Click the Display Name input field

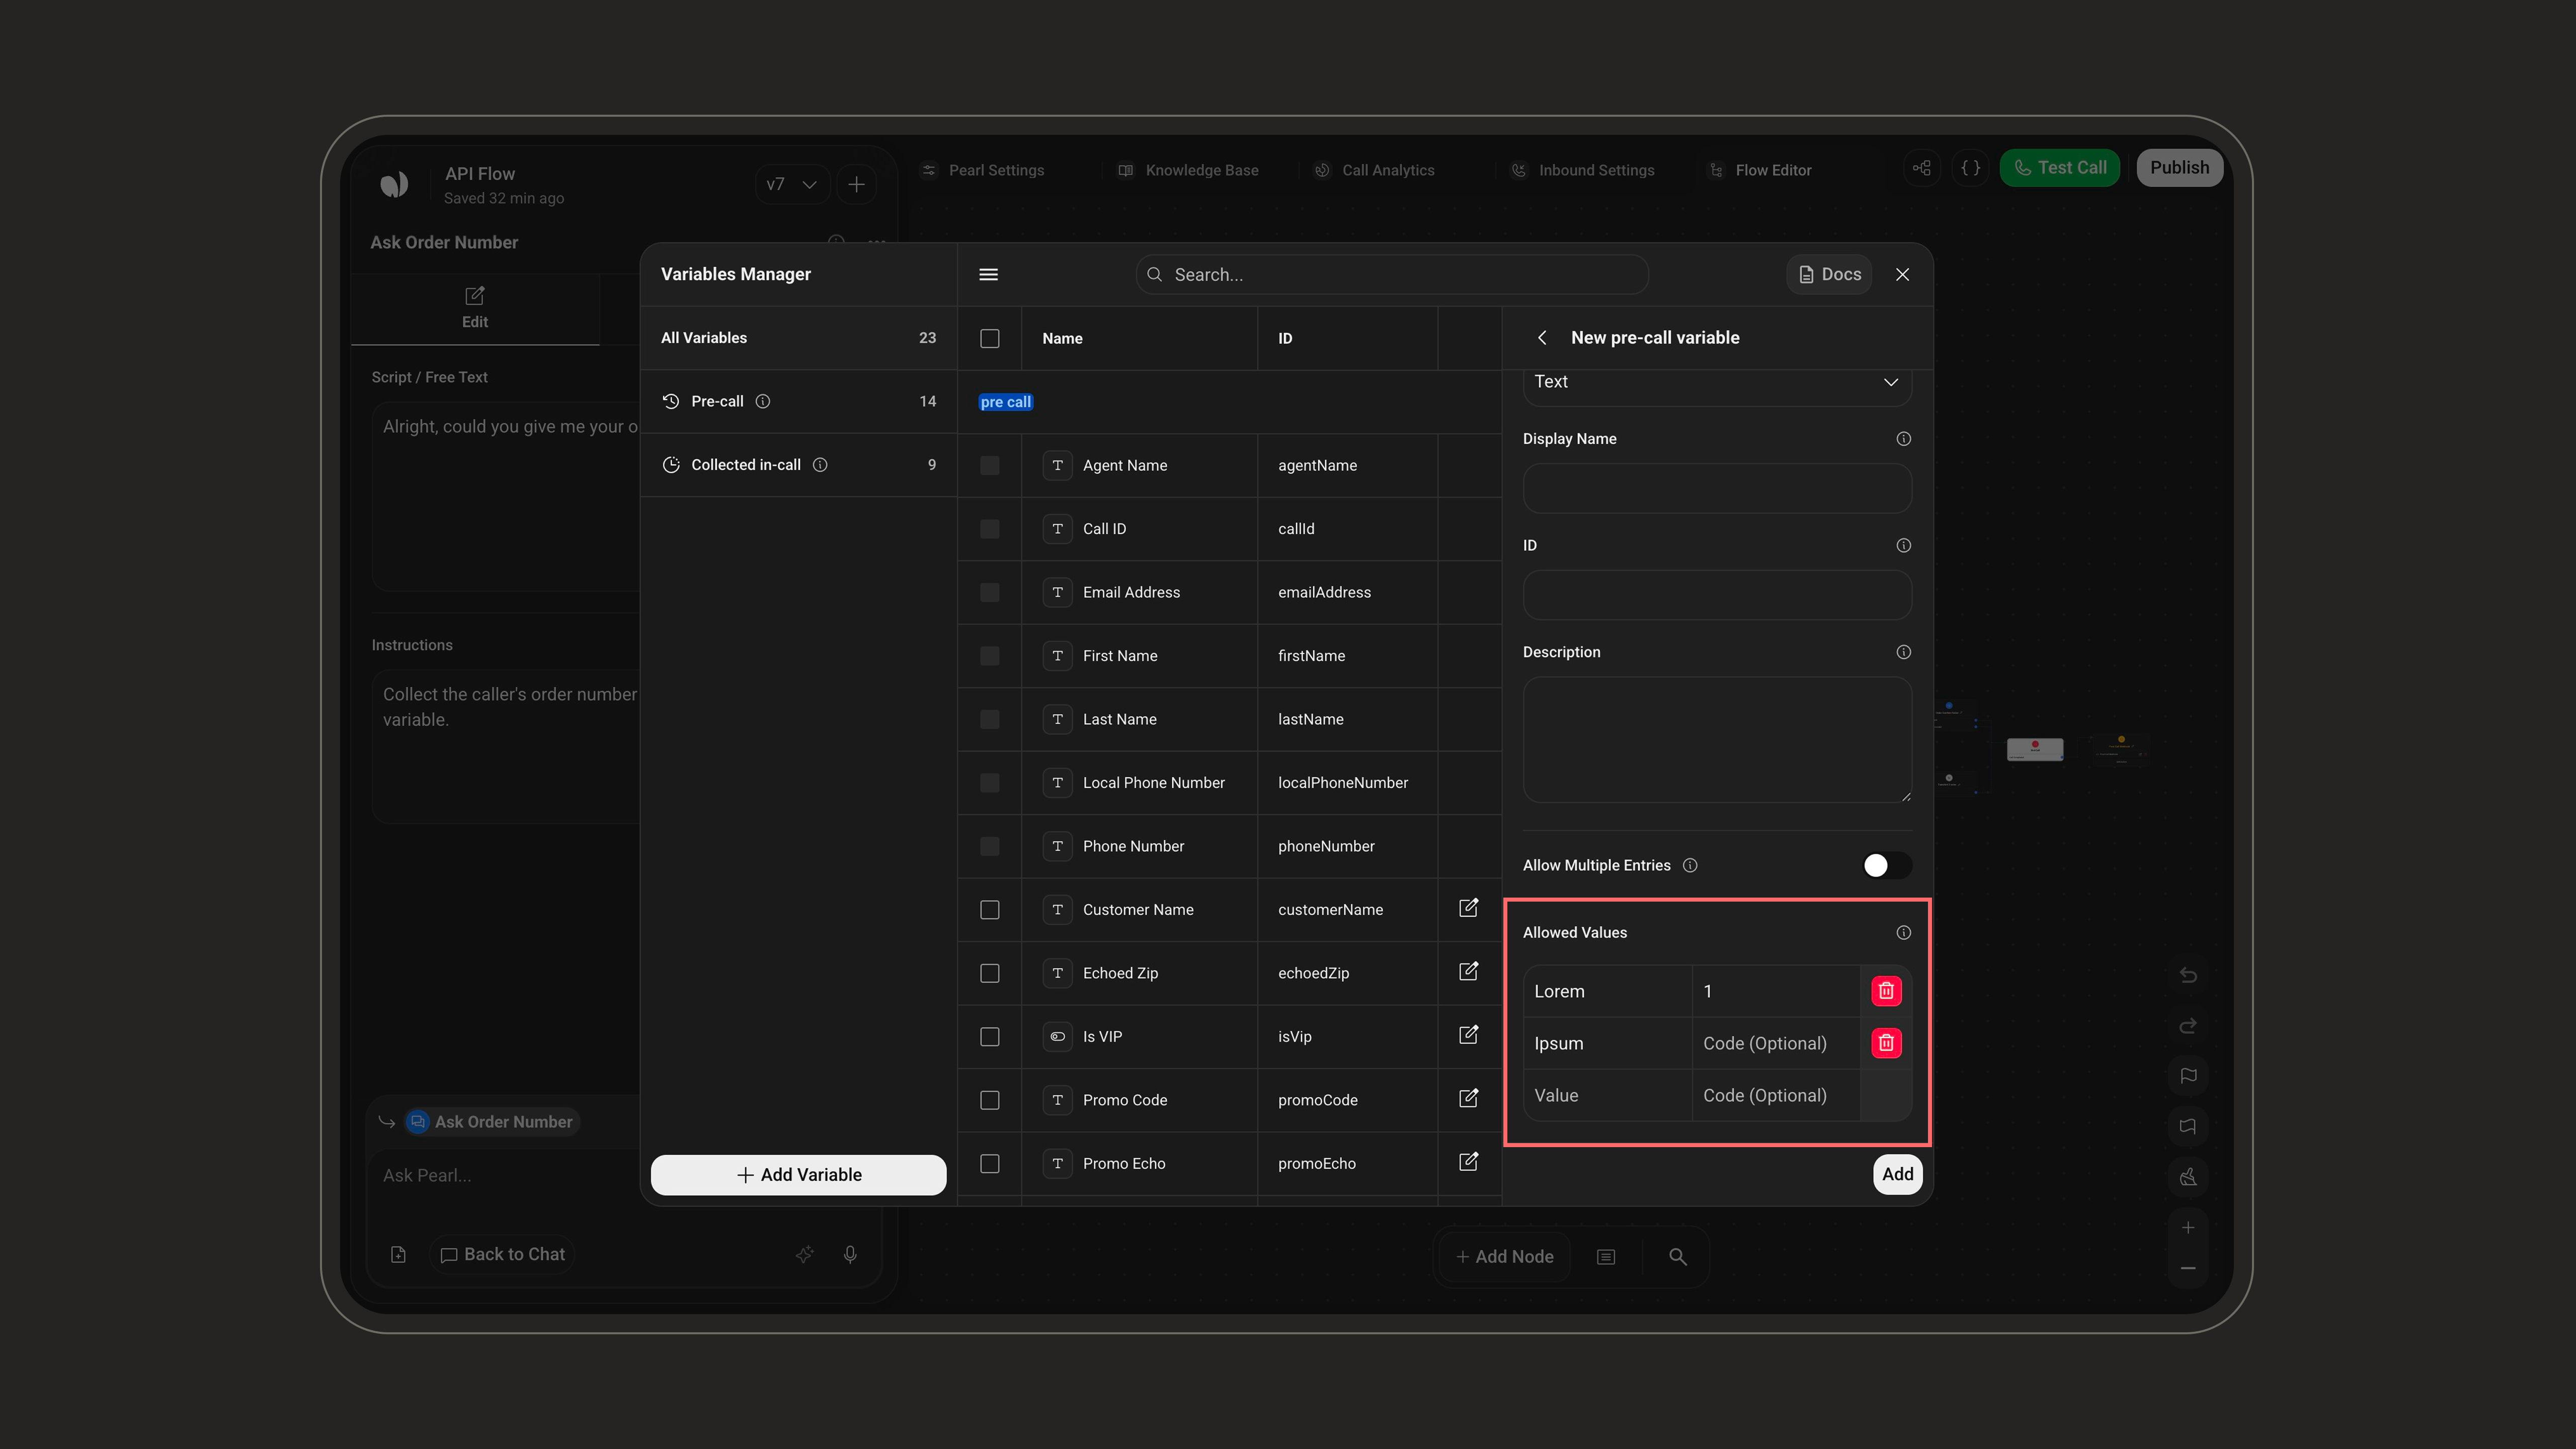[x=1716, y=489]
